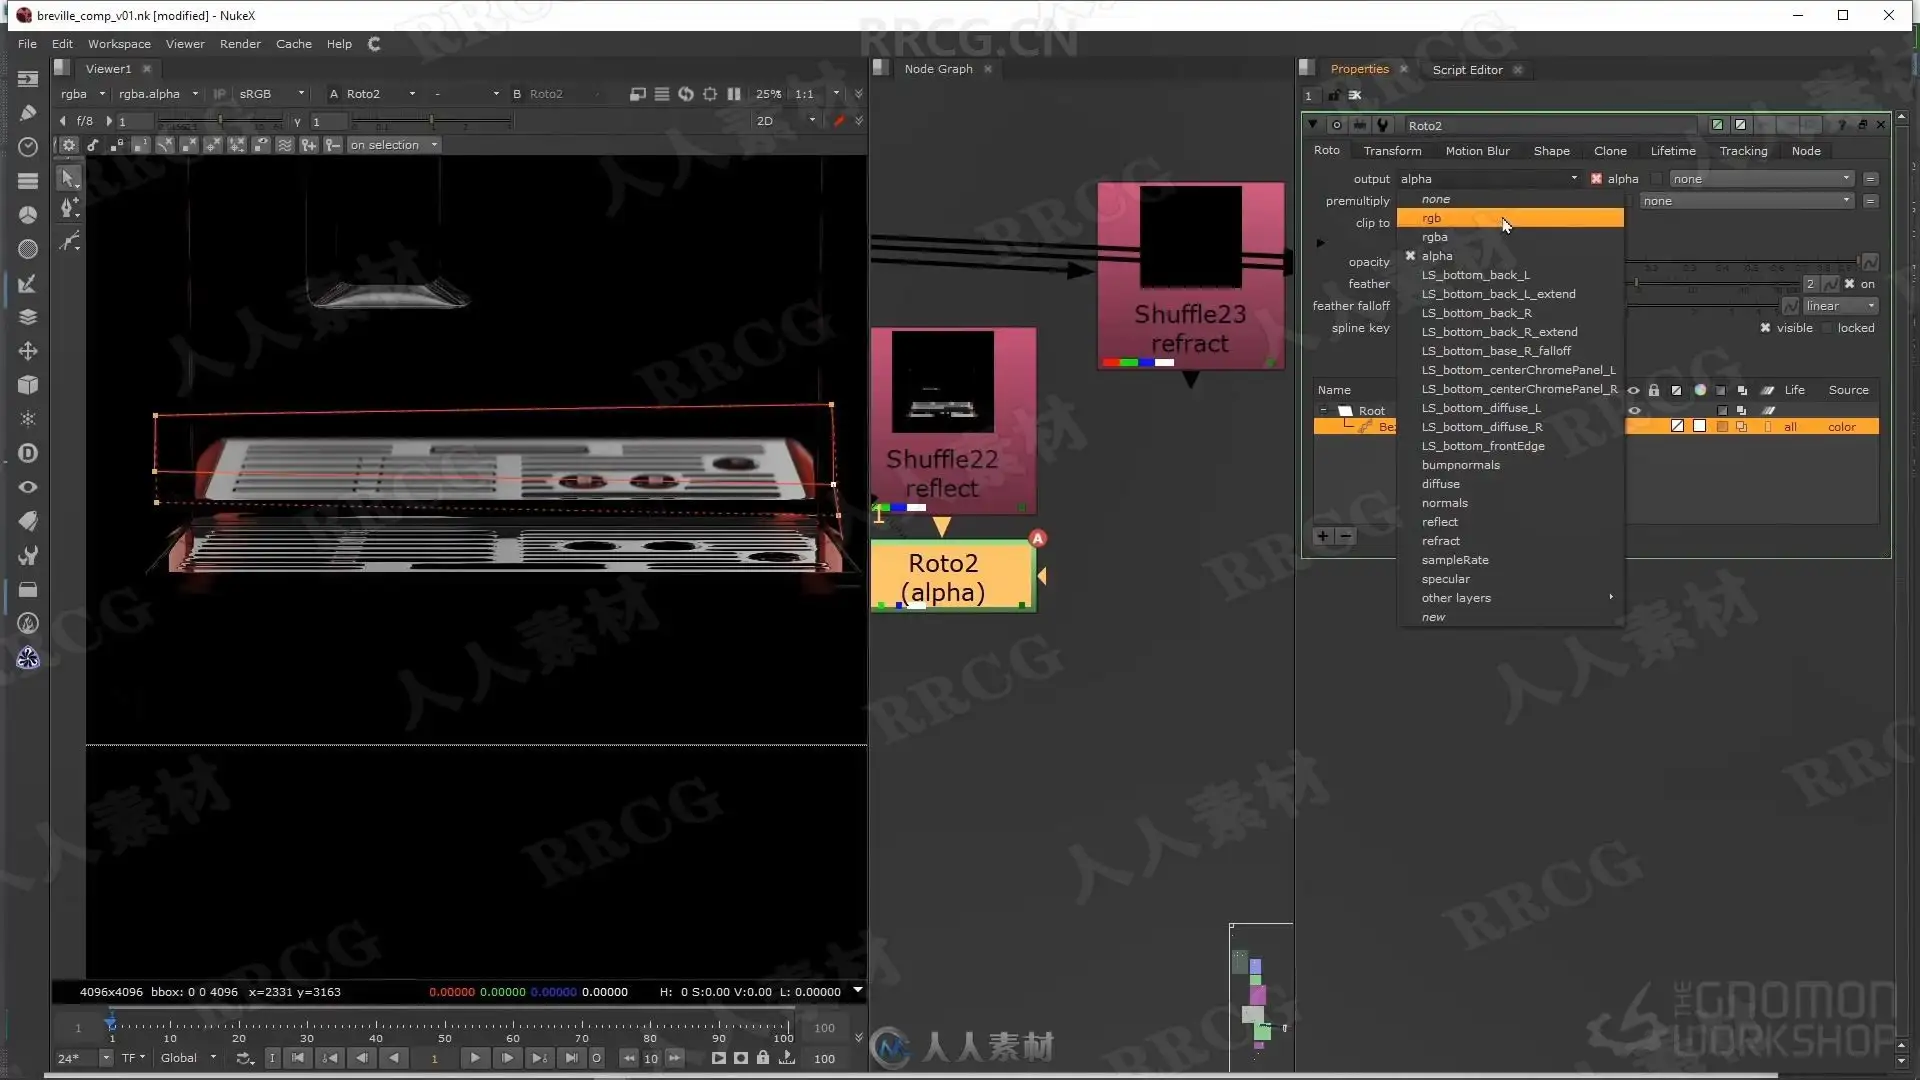1920x1080 pixels.
Task: Open the 3D nodes cube icon
Action: (x=28, y=385)
